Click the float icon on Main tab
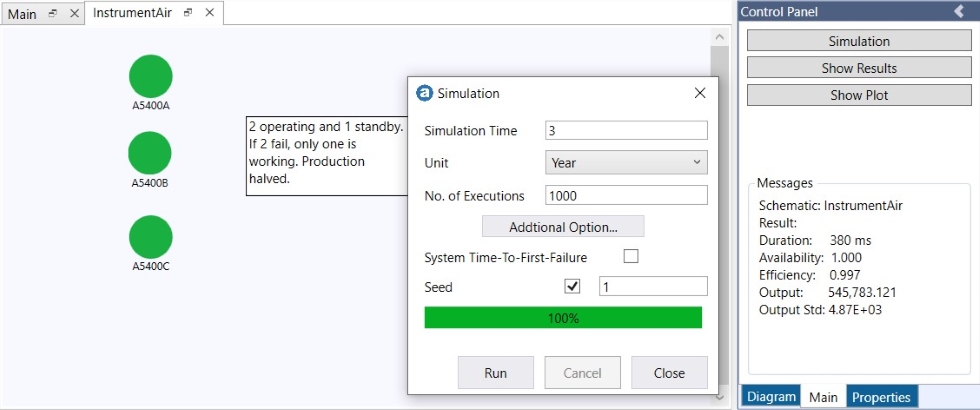 (53, 13)
